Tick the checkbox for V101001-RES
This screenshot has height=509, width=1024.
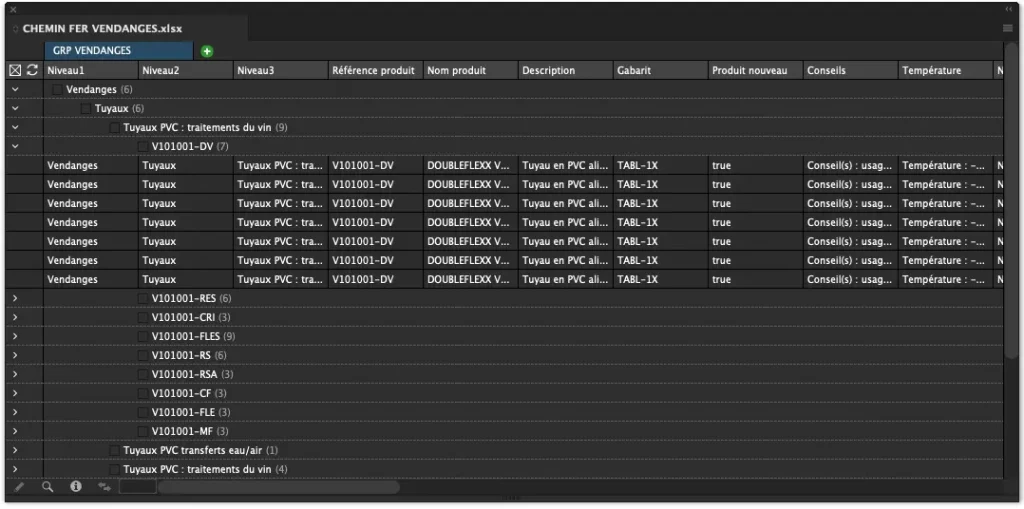tap(143, 299)
